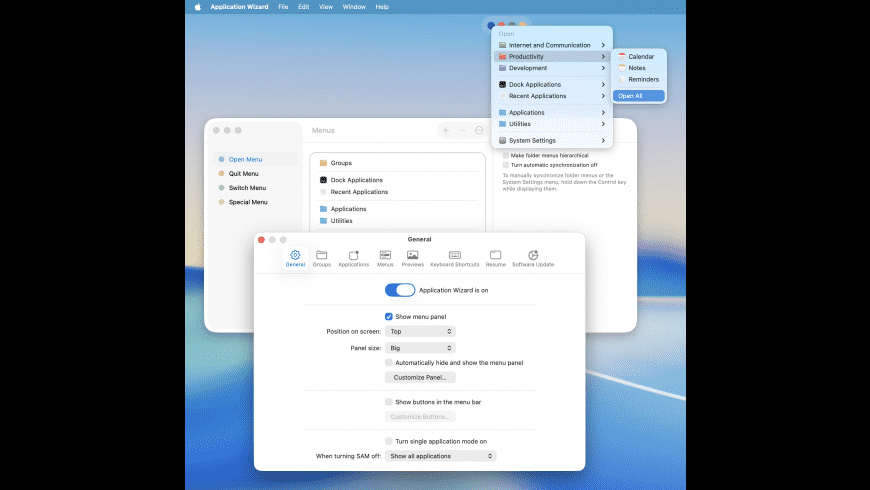The image size is (870, 490).
Task: Select the Resume preferences tab icon
Action: (495, 255)
